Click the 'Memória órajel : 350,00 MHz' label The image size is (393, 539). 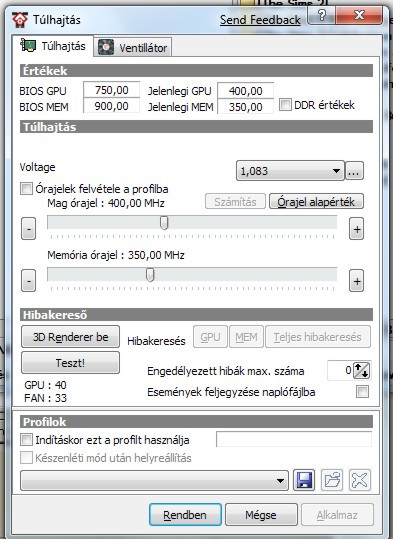[116, 255]
